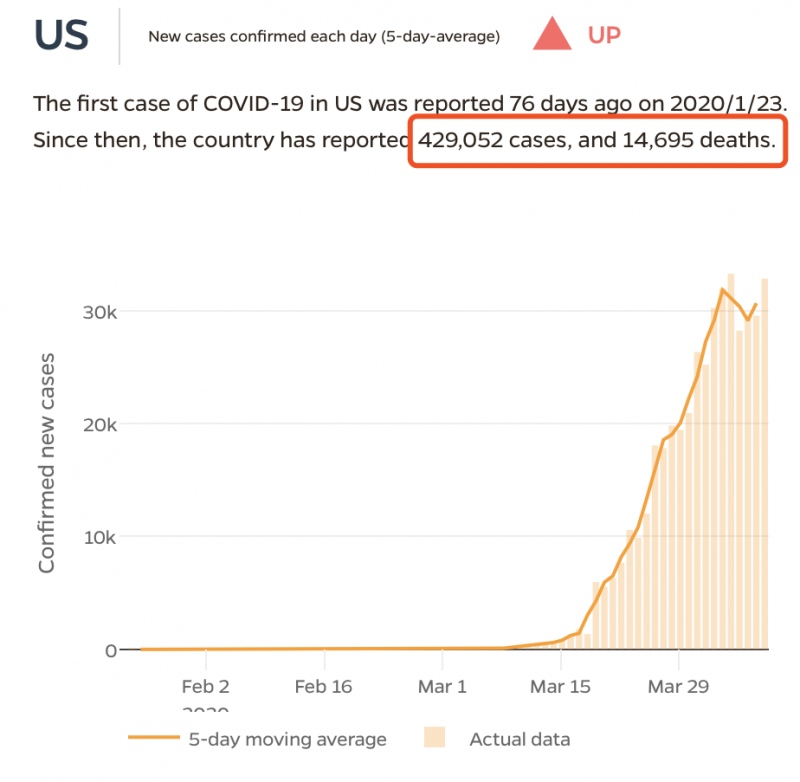The height and width of the screenshot is (782, 800).
Task: Click the New cases confirmed each day subtitle
Action: tap(324, 37)
